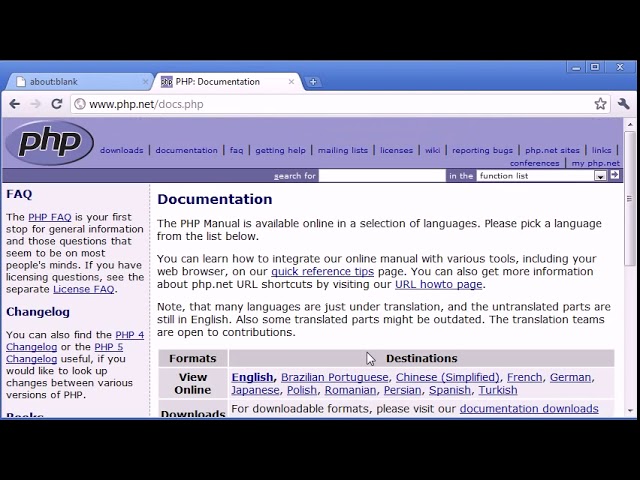View the manual in Spanish
Viewport: 640px width, 480px height.
pyautogui.click(x=450, y=390)
